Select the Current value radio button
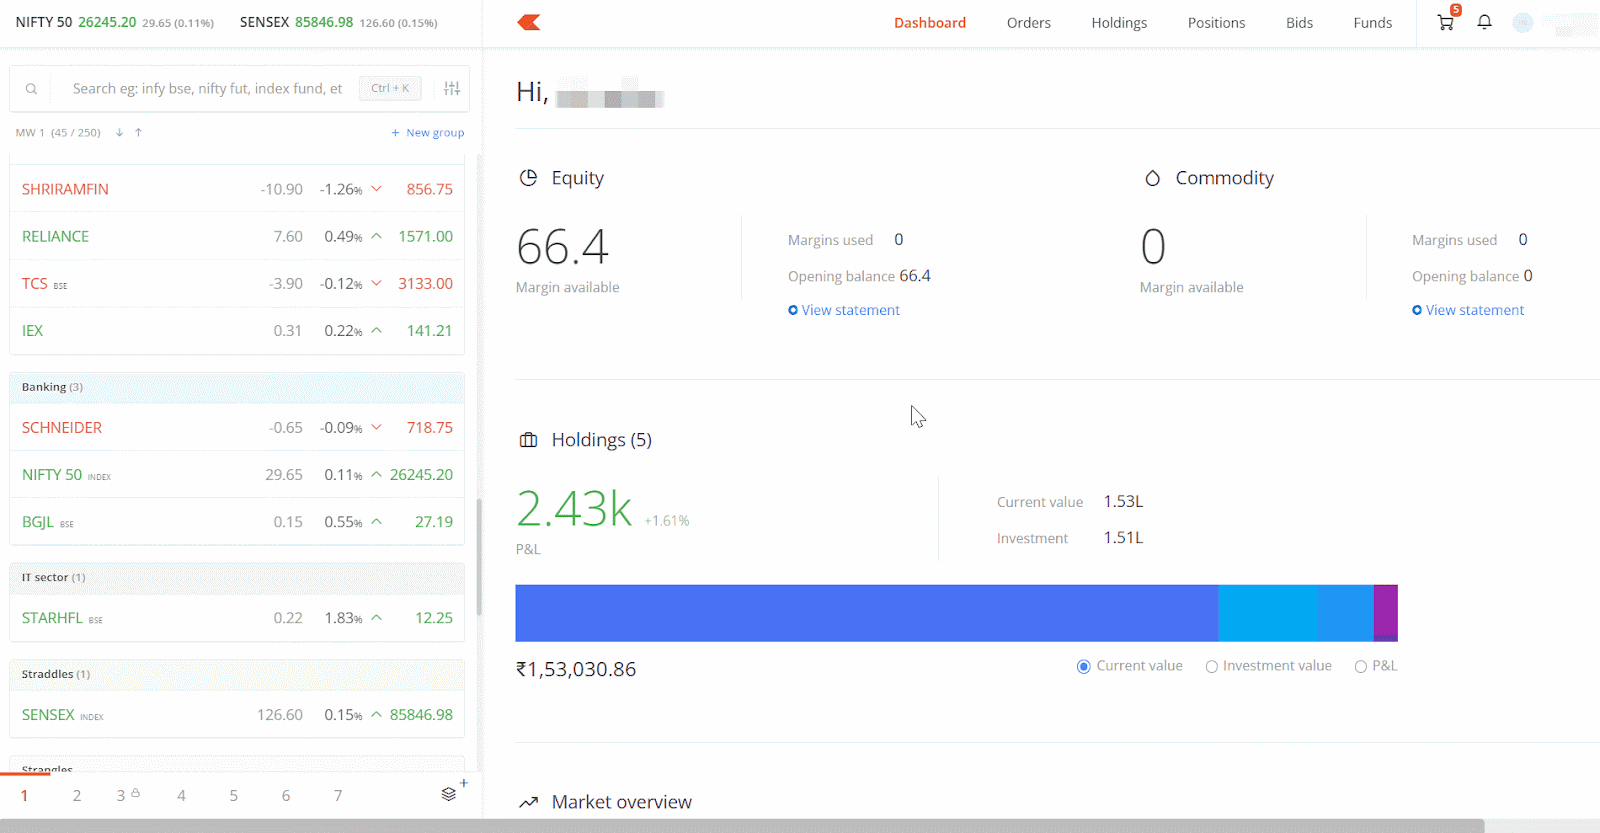The width and height of the screenshot is (1600, 833). [1083, 667]
